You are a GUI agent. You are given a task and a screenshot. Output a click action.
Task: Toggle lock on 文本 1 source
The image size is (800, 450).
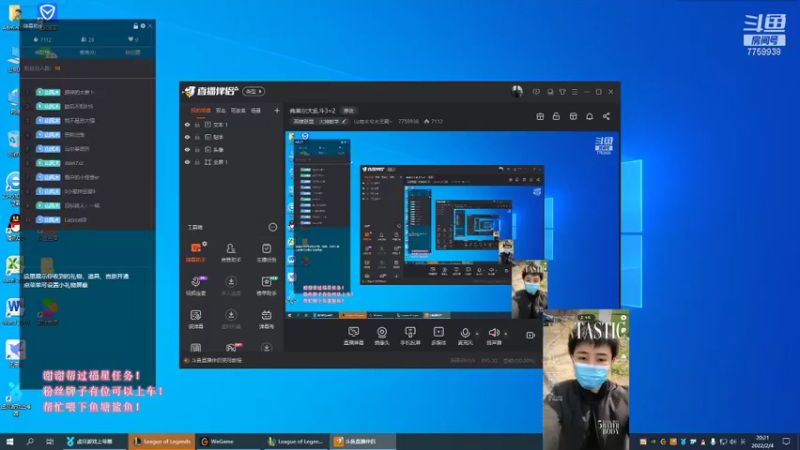[197, 124]
